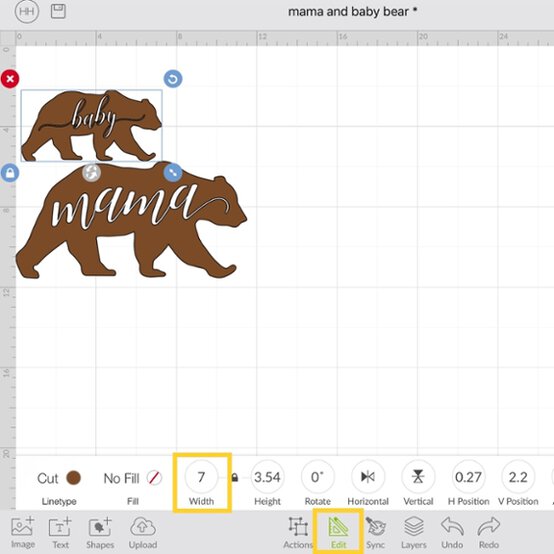Select the Edit tab

pyautogui.click(x=338, y=533)
